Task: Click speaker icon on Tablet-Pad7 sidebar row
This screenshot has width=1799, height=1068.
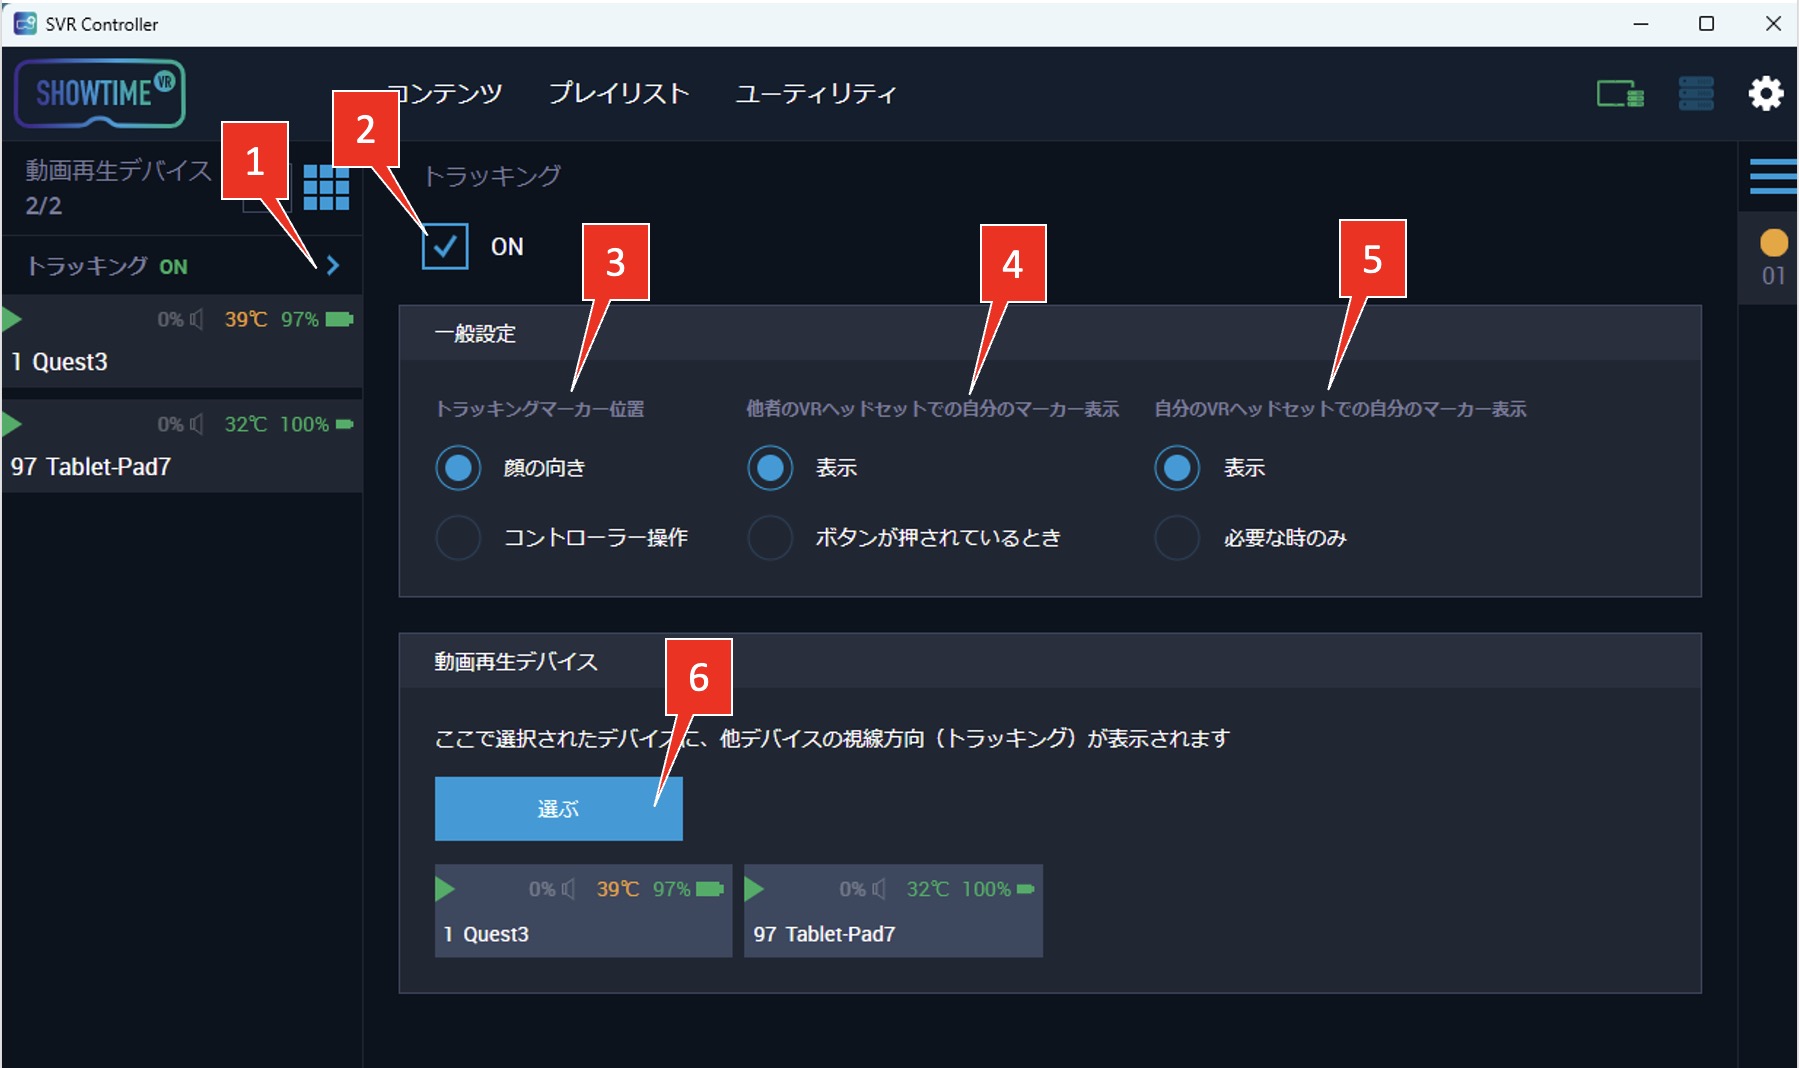Action: [197, 424]
